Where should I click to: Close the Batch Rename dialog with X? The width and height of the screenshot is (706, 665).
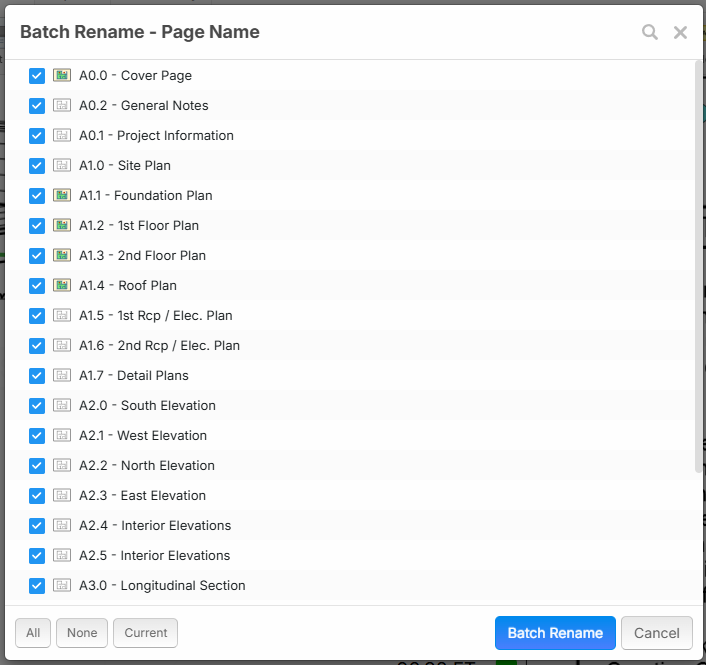pyautogui.click(x=680, y=32)
